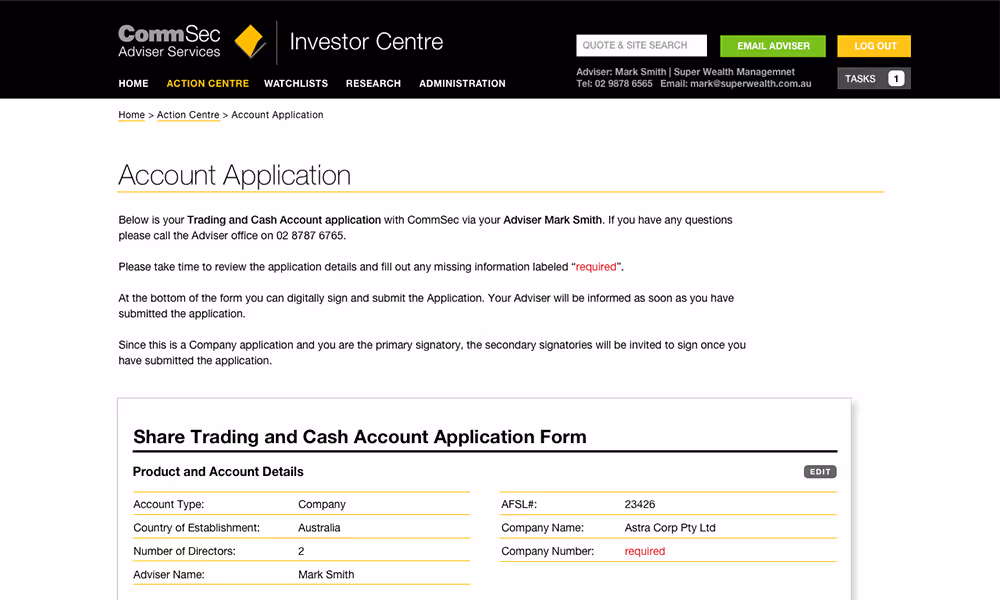Go to the HOME menu item
This screenshot has width=1000, height=600.
click(133, 84)
